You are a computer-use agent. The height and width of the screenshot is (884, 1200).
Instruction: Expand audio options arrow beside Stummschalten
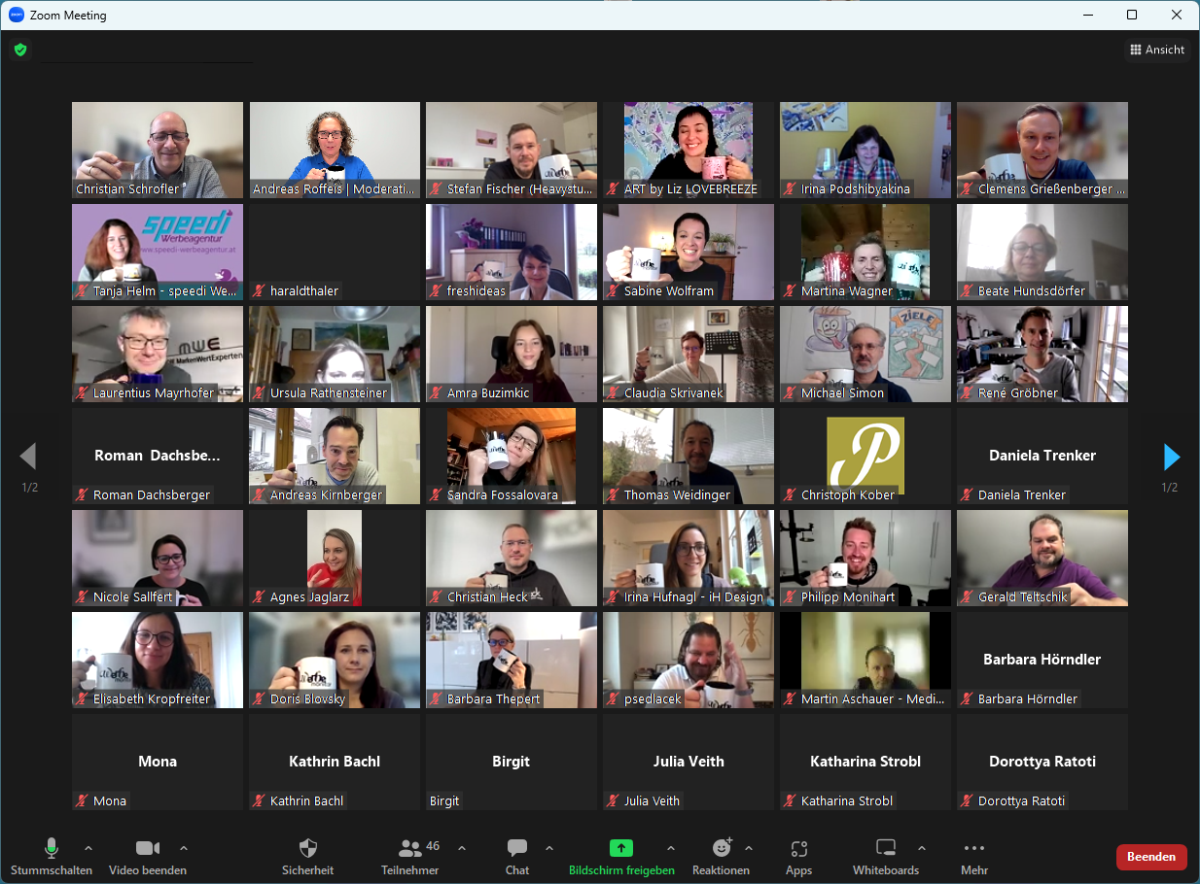[88, 848]
